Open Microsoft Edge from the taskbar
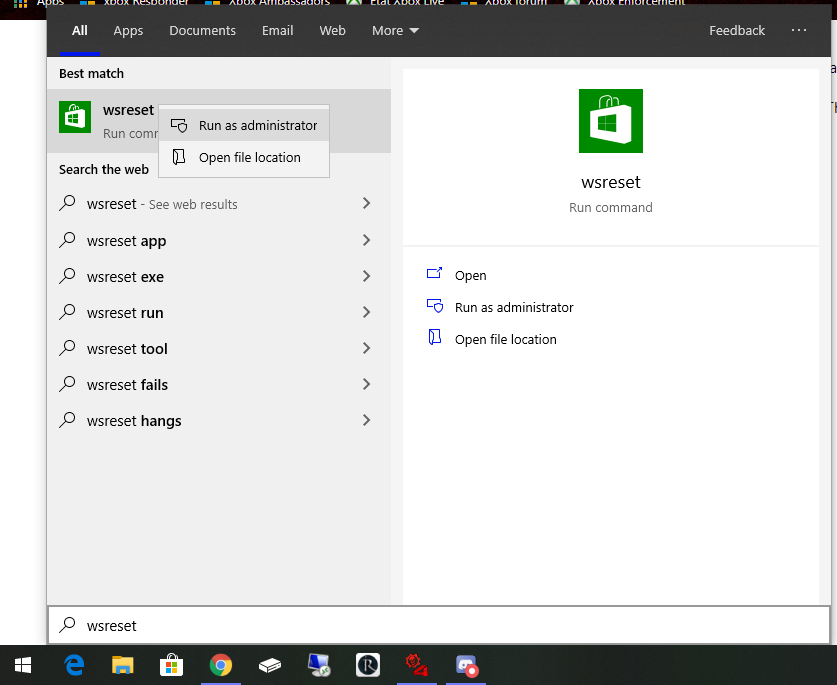The image size is (837, 685). coord(74,665)
